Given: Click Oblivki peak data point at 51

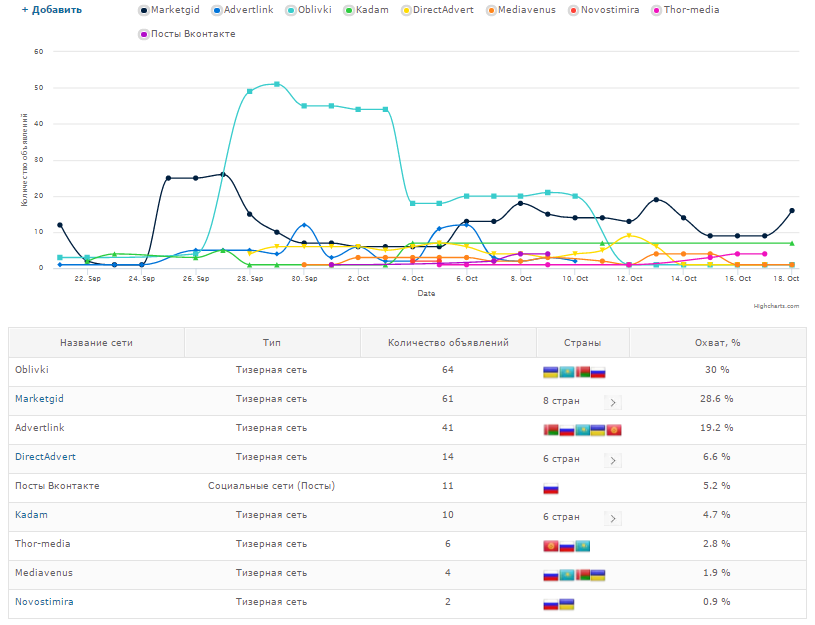Looking at the screenshot, I should tap(277, 84).
